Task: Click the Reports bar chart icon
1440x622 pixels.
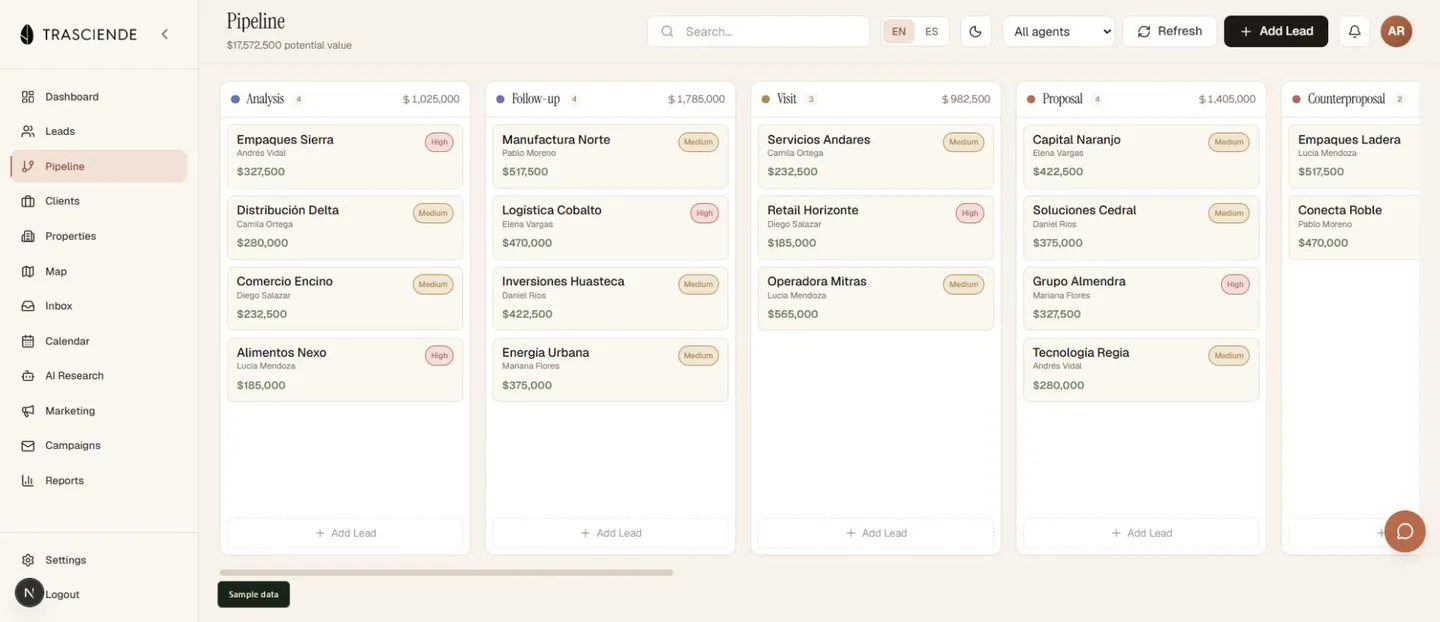Action: pyautogui.click(x=28, y=480)
